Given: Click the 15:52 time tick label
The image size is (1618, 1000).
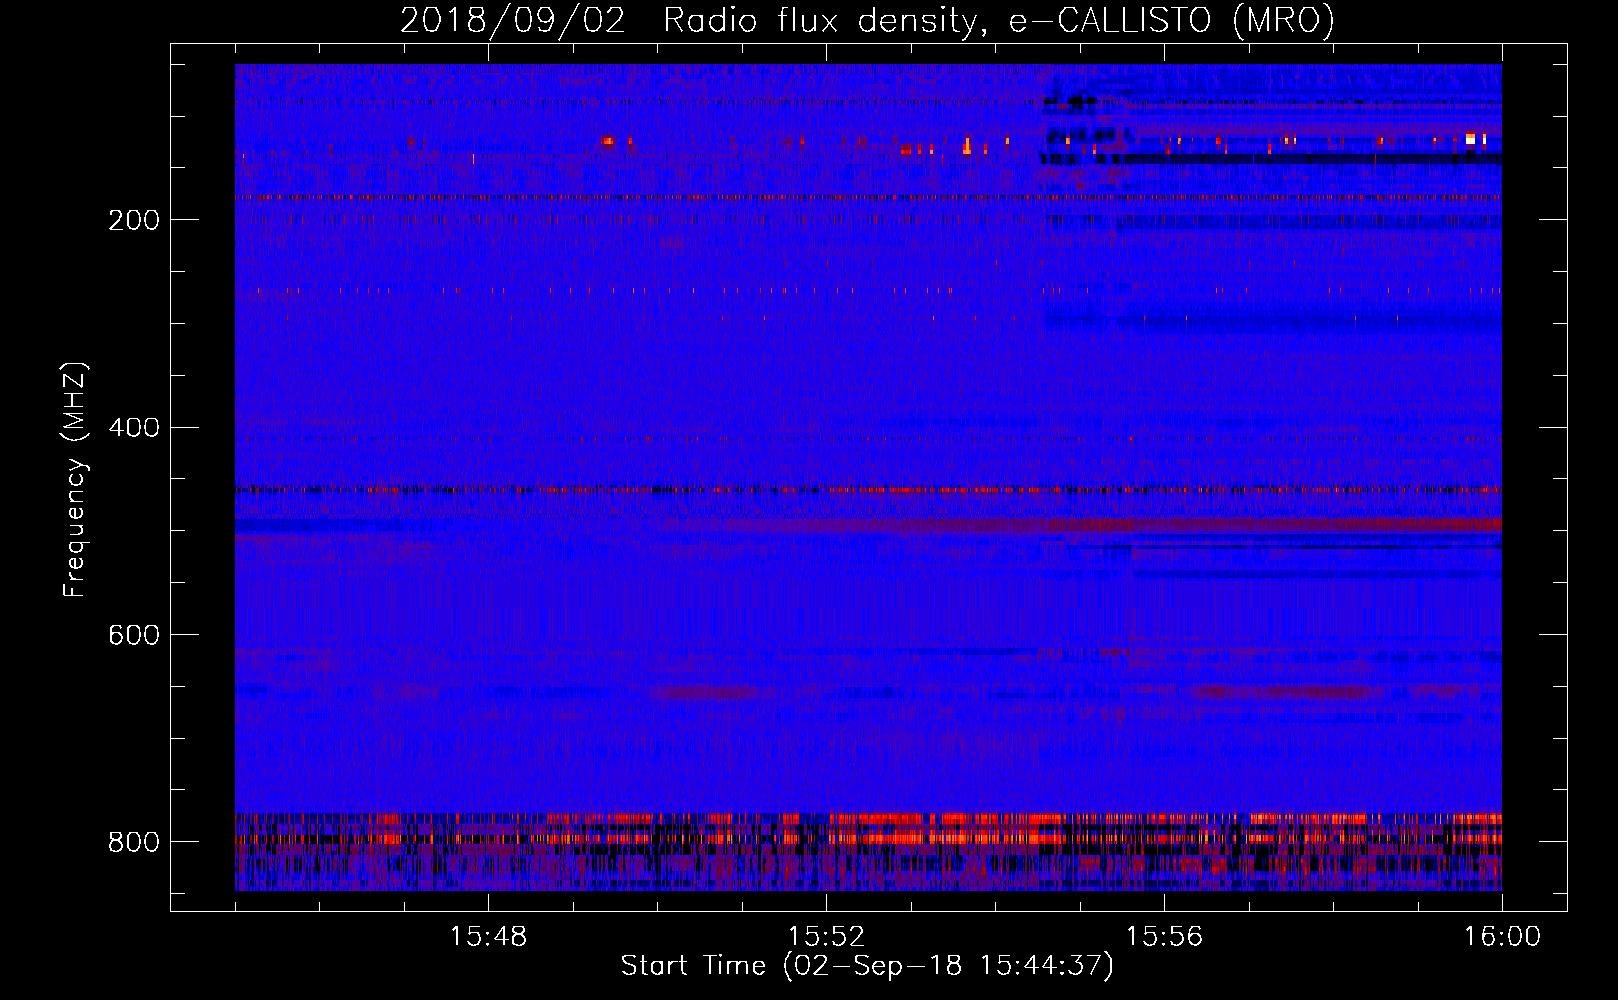Looking at the screenshot, I should tap(826, 937).
